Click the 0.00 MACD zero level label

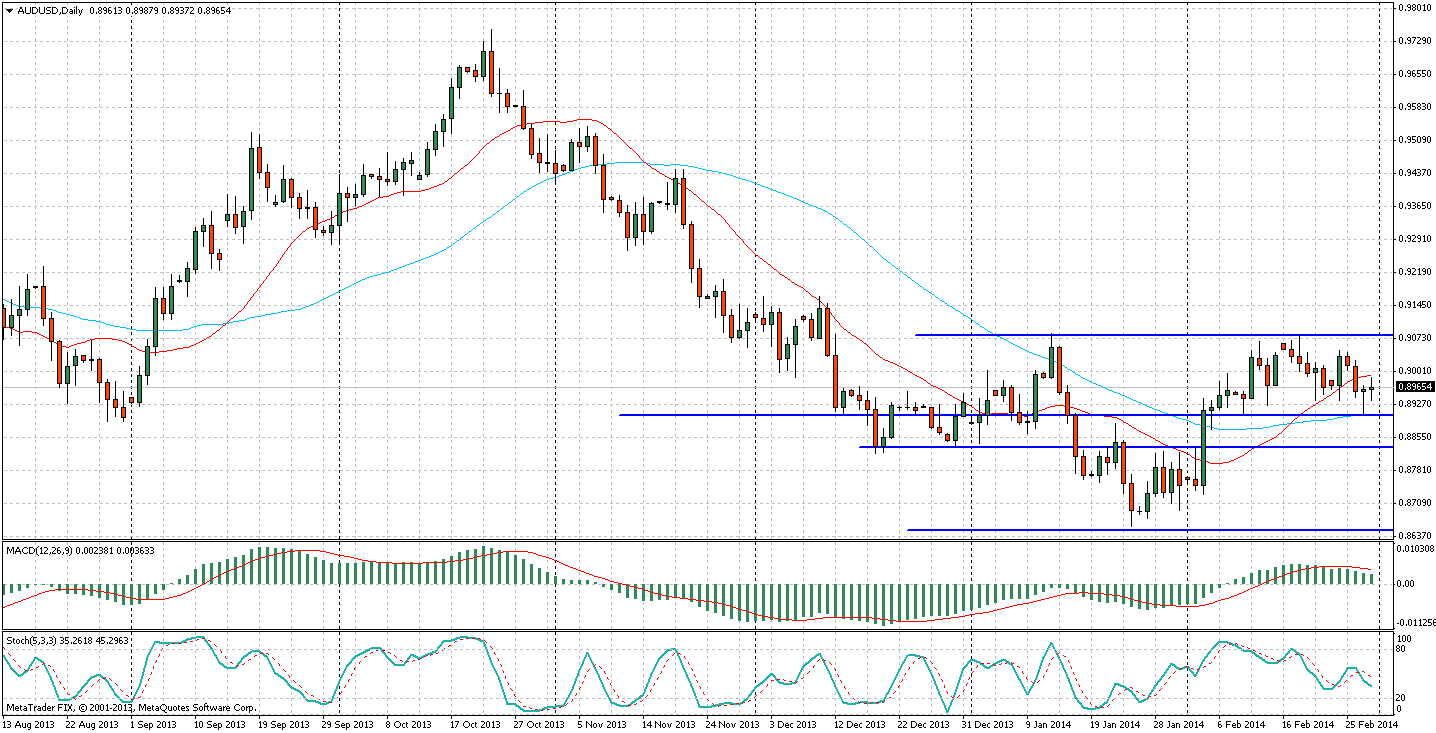(x=1406, y=583)
